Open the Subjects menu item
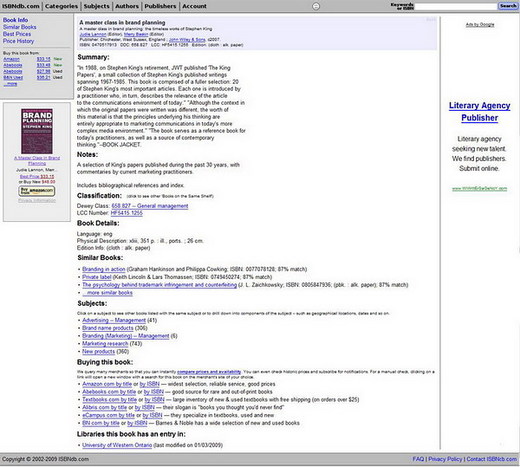The image size is (520, 467). tap(97, 6)
